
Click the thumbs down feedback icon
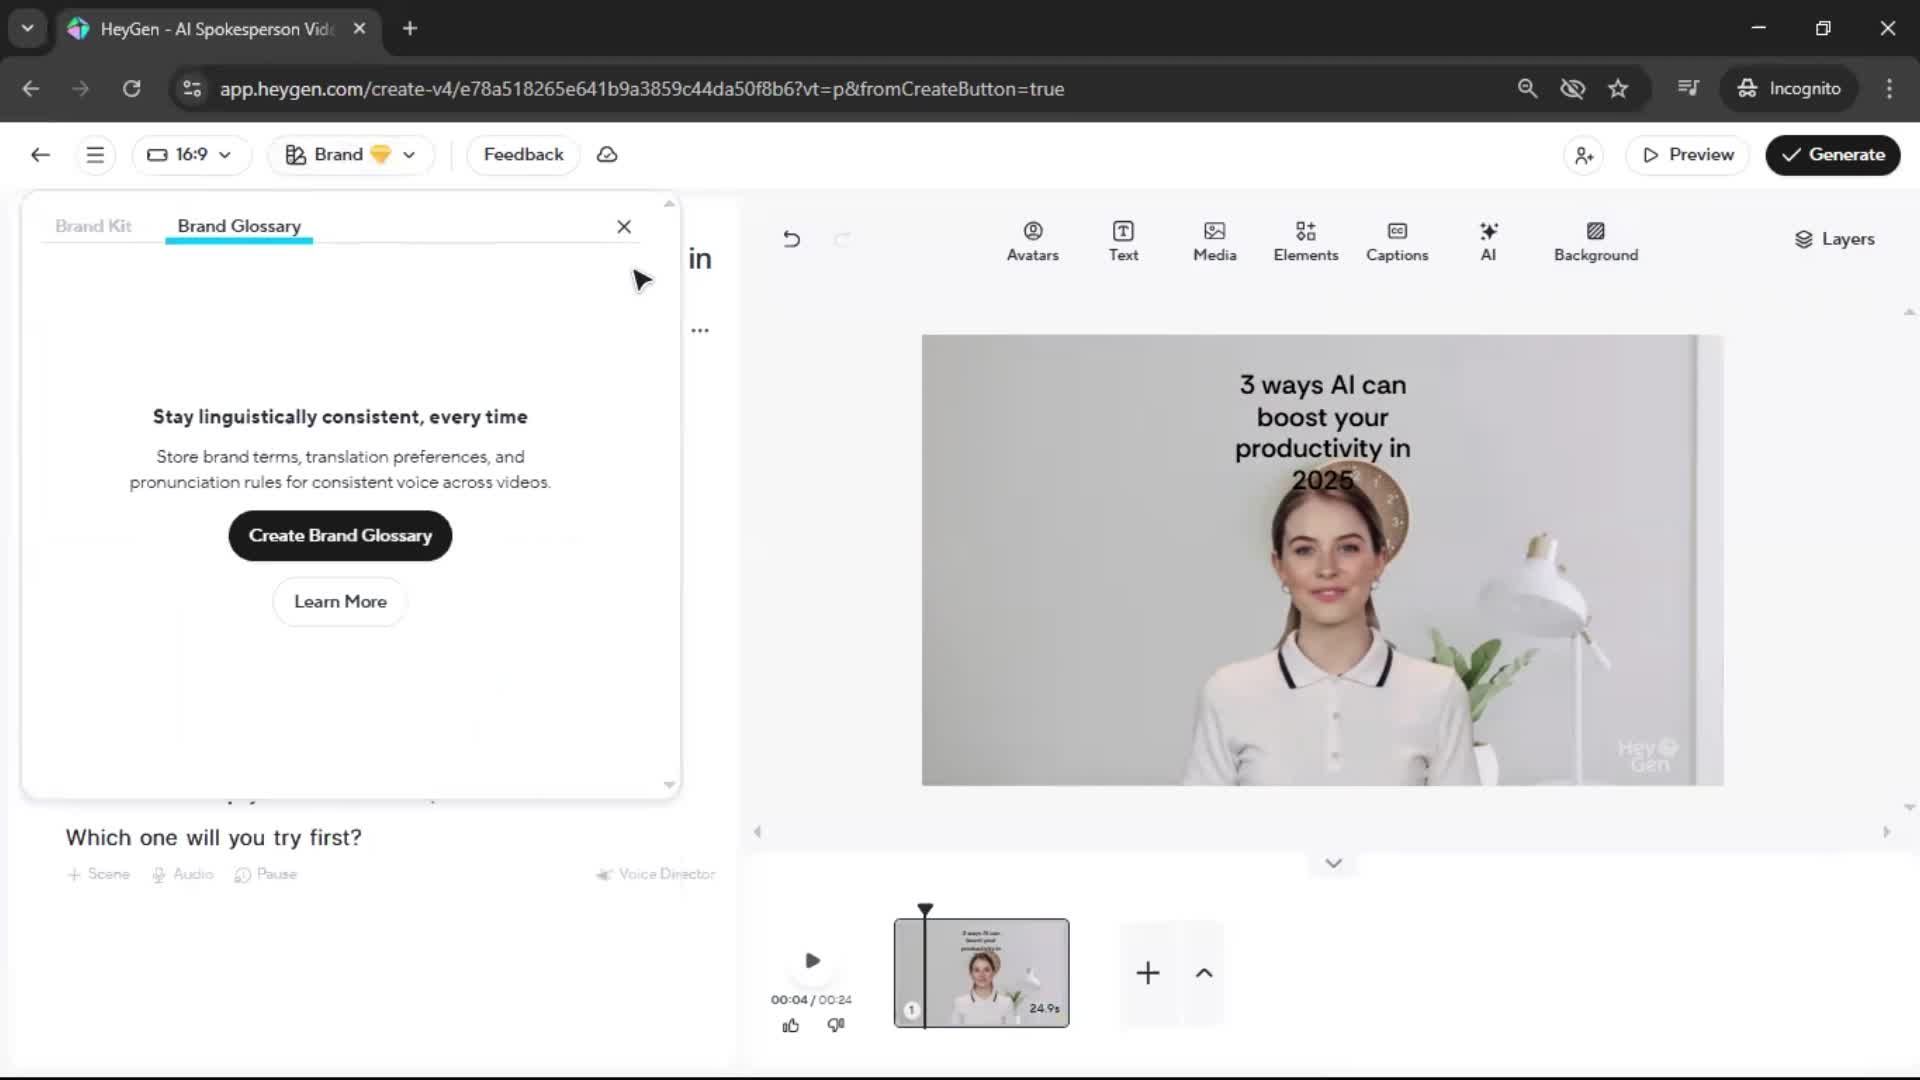[836, 1025]
